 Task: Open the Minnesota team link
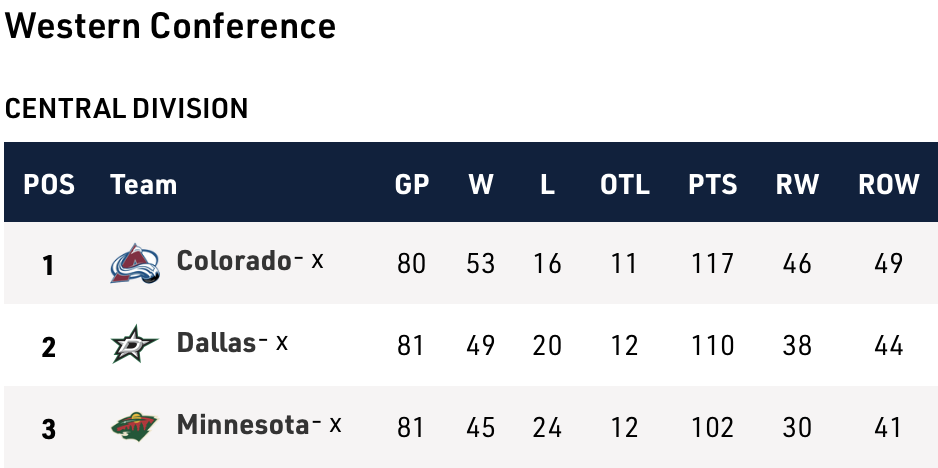pos(243,425)
